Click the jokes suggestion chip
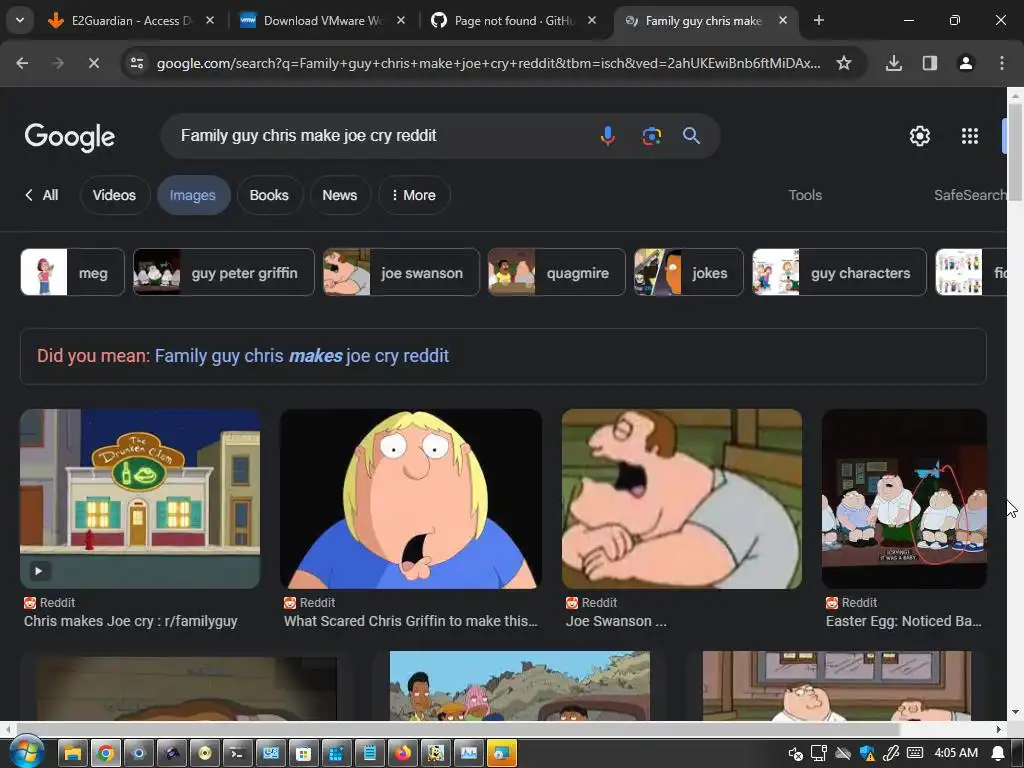1024x768 pixels. [x=688, y=272]
